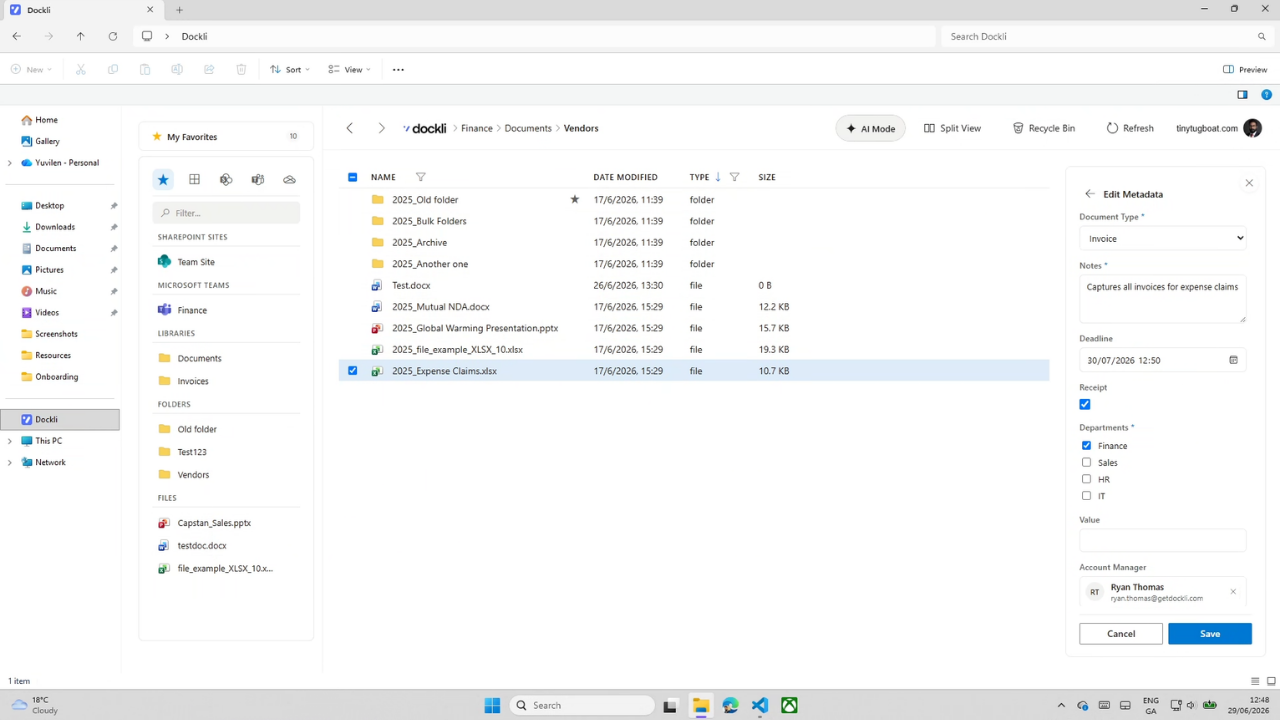Select the grid view icon in sidebar
Screen dimensions: 1280x720
(195, 179)
